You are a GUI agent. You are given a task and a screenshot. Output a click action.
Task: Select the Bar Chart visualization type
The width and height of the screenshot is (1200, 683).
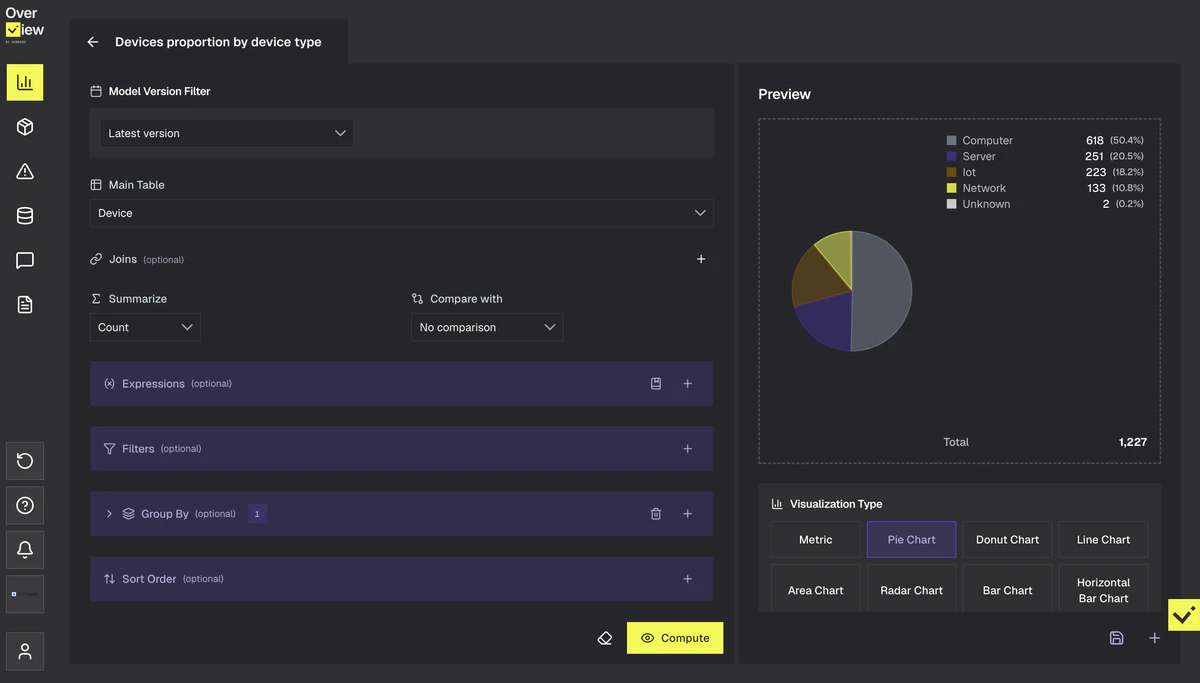(x=1007, y=590)
